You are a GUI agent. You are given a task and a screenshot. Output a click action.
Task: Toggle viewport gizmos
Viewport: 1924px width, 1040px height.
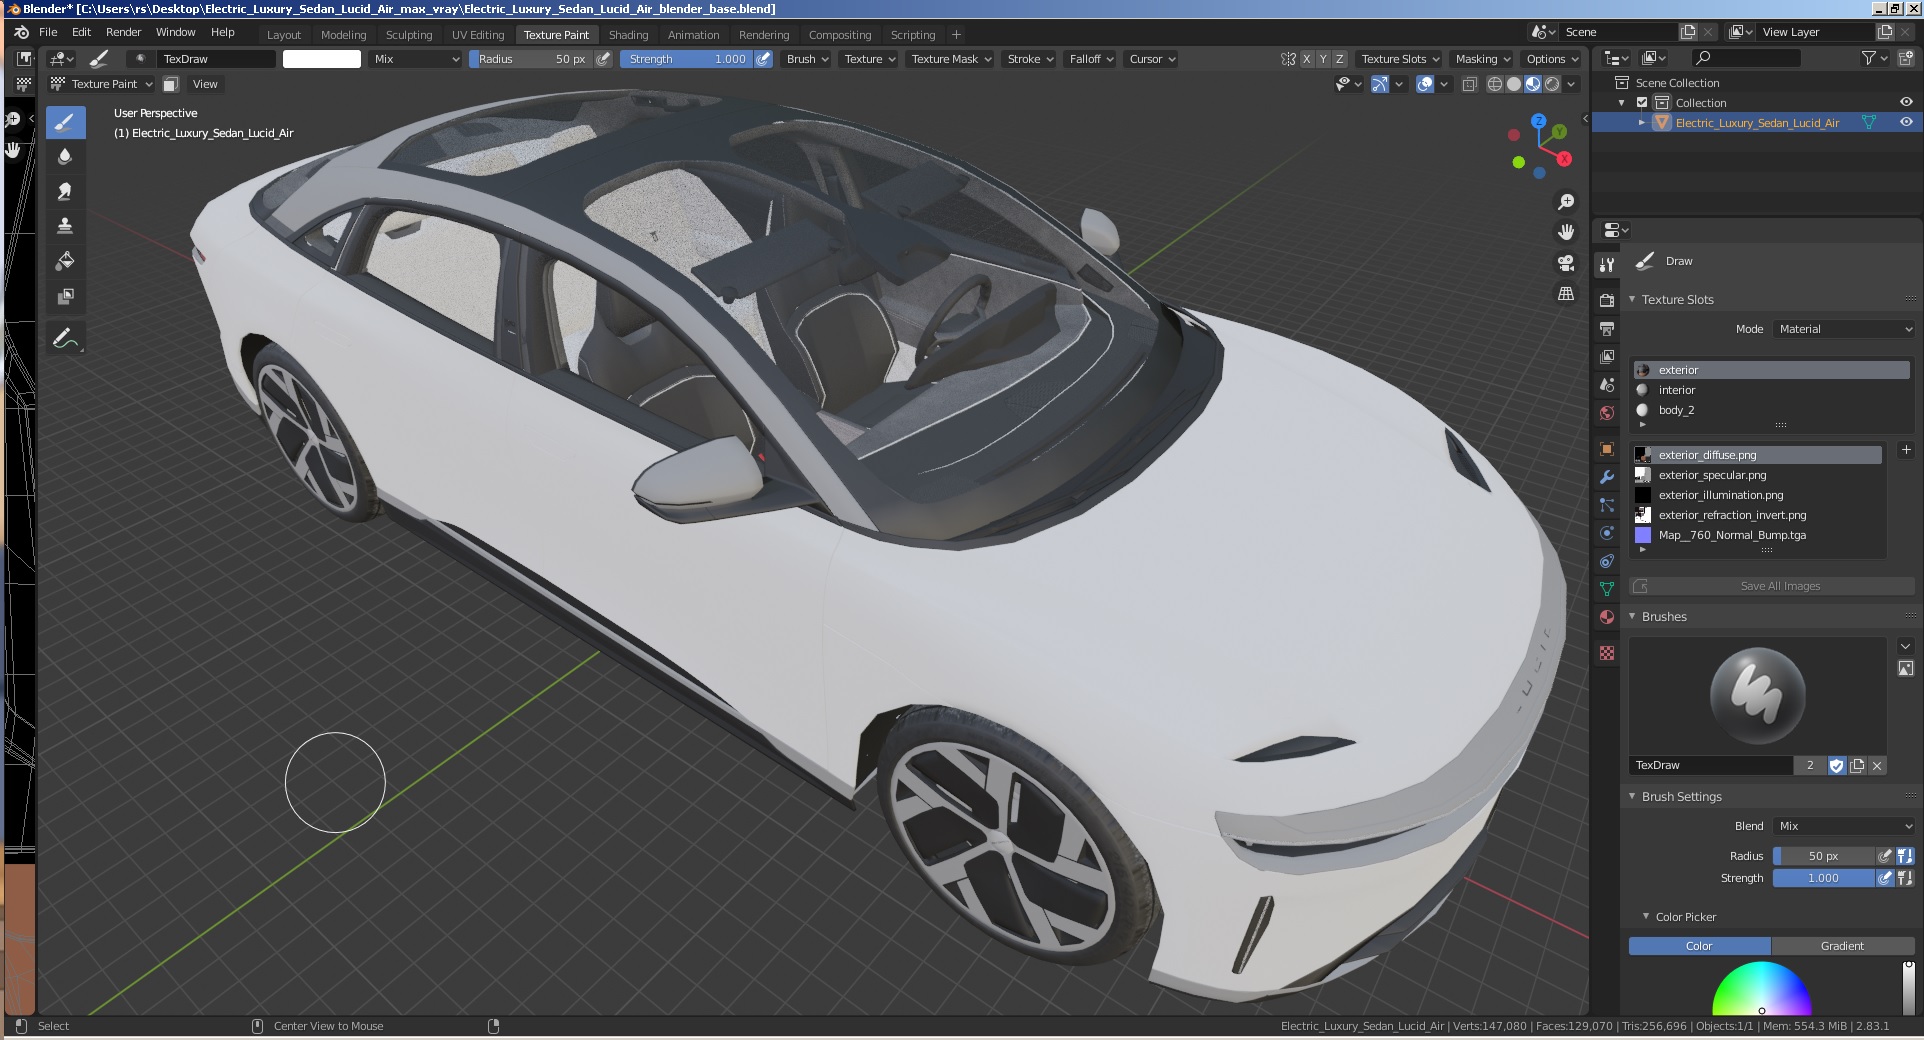click(1380, 84)
